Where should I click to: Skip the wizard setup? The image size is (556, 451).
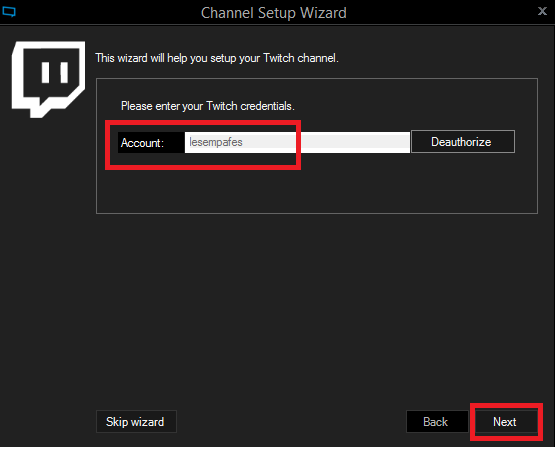[x=136, y=422]
